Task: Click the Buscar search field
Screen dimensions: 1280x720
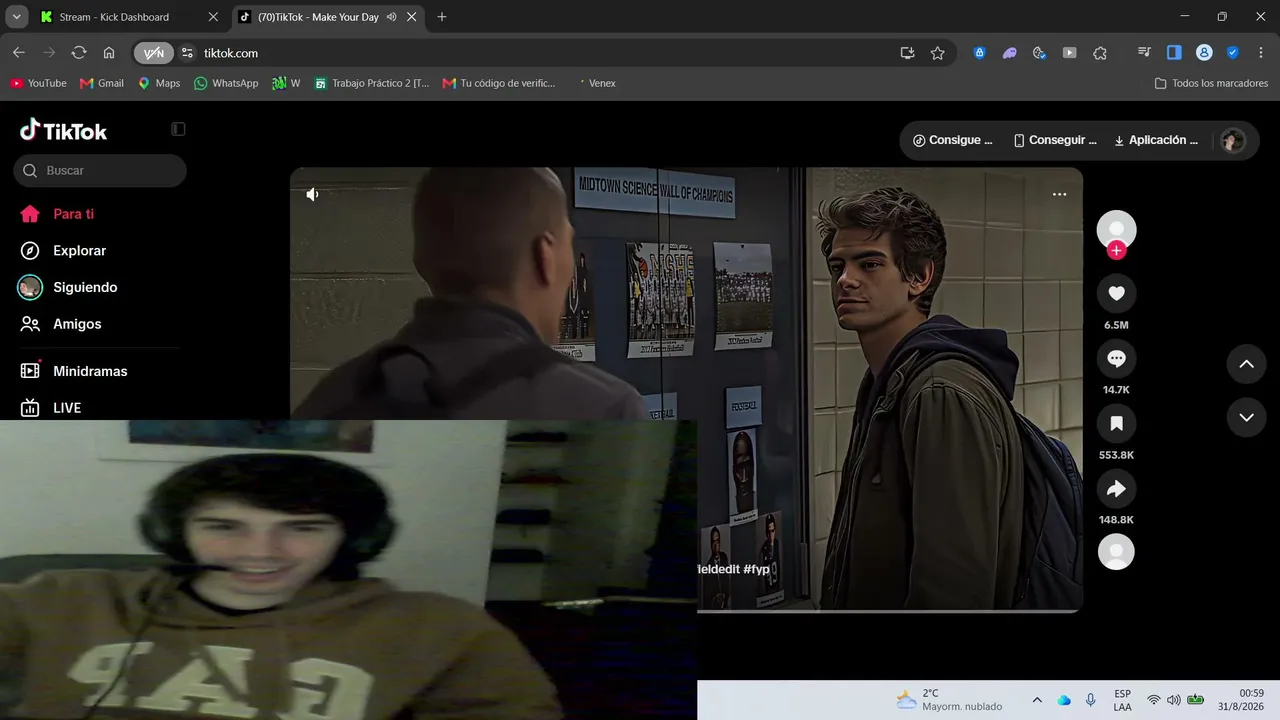Action: pos(100,170)
